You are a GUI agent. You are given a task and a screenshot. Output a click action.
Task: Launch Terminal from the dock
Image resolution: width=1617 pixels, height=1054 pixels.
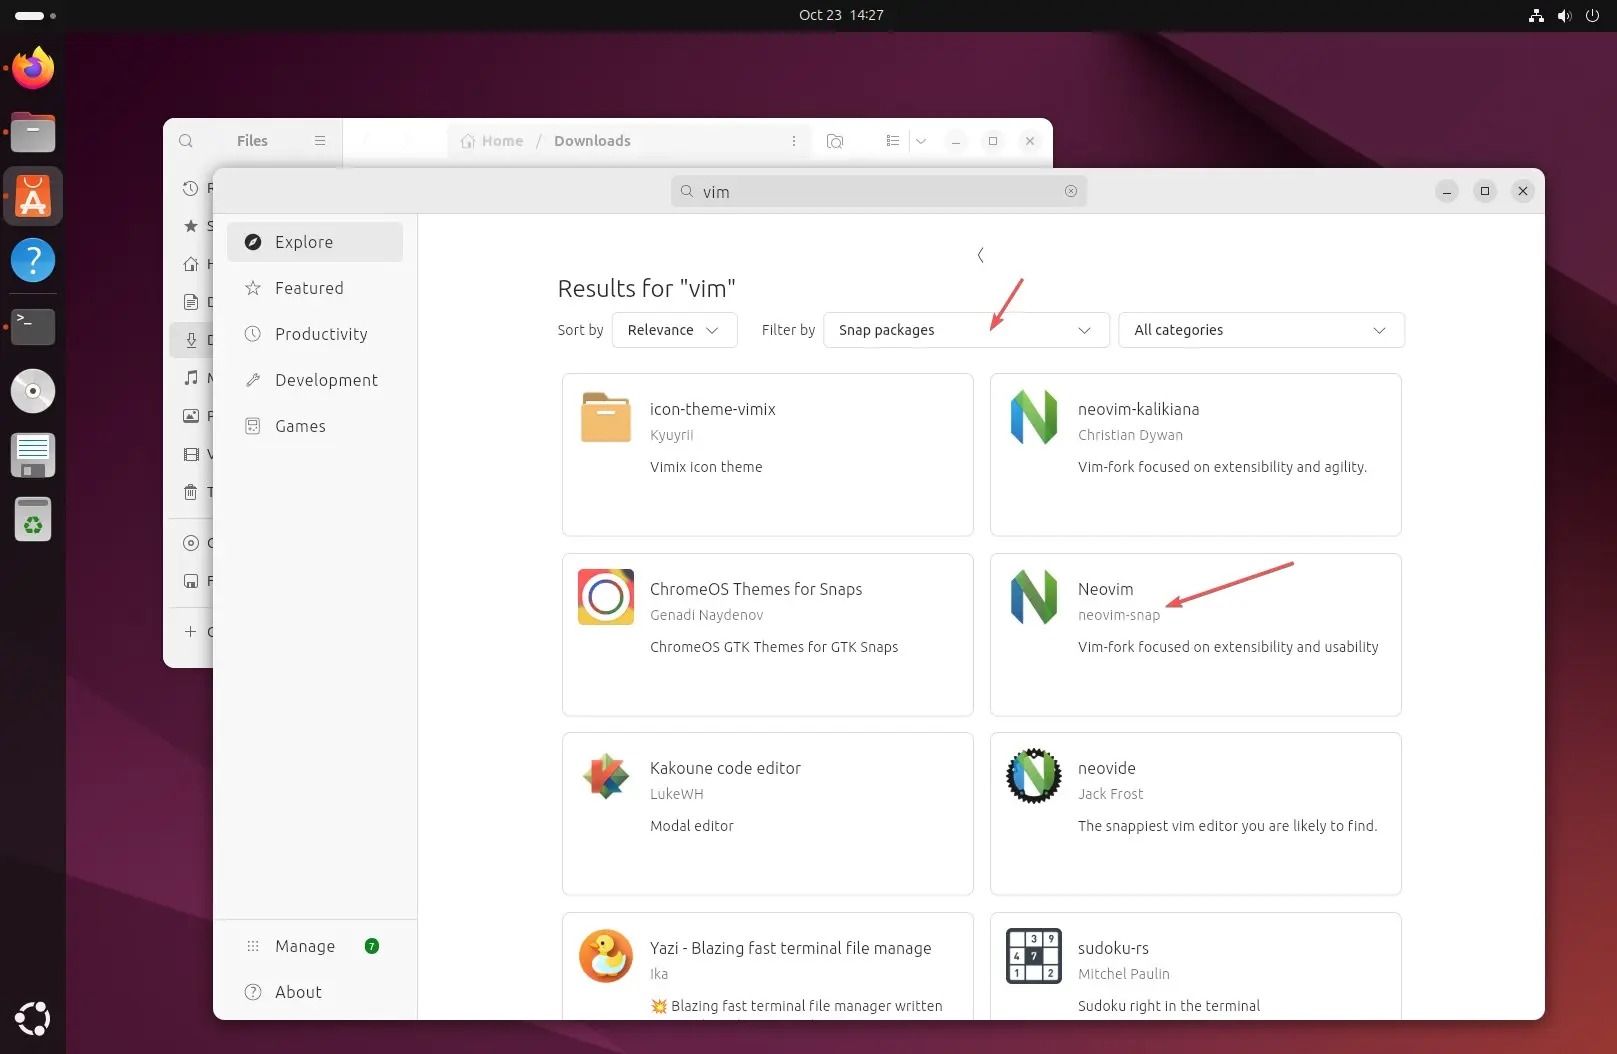(x=33, y=325)
